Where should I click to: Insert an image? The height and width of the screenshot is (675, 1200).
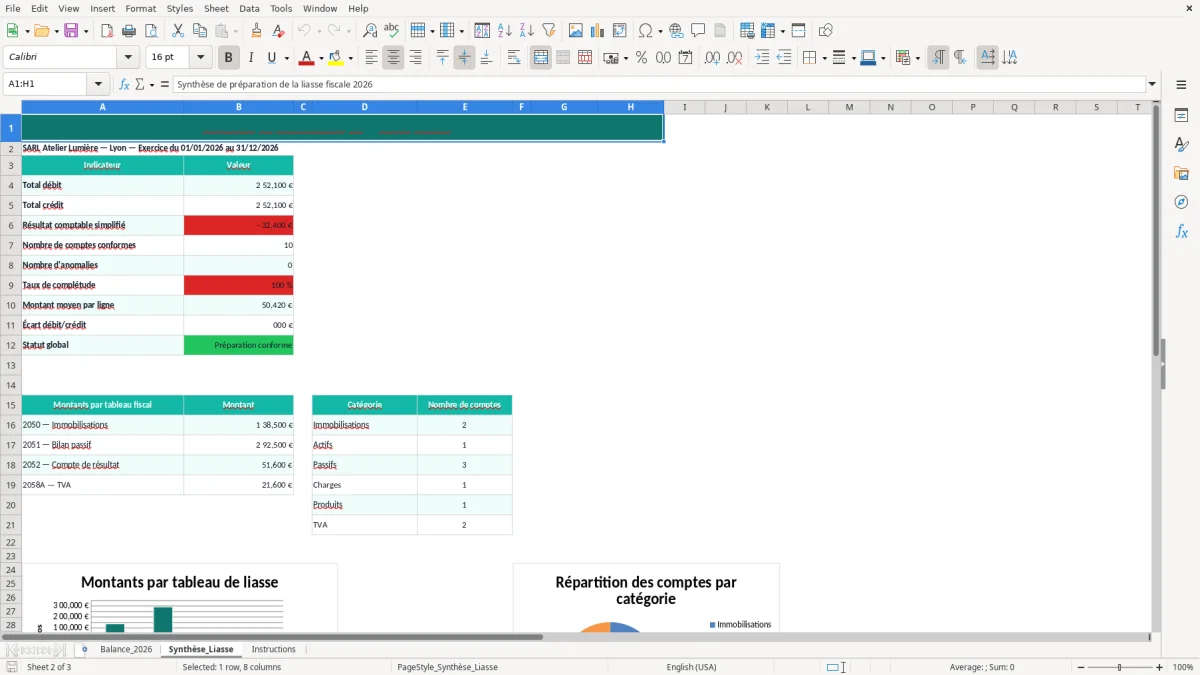(576, 31)
